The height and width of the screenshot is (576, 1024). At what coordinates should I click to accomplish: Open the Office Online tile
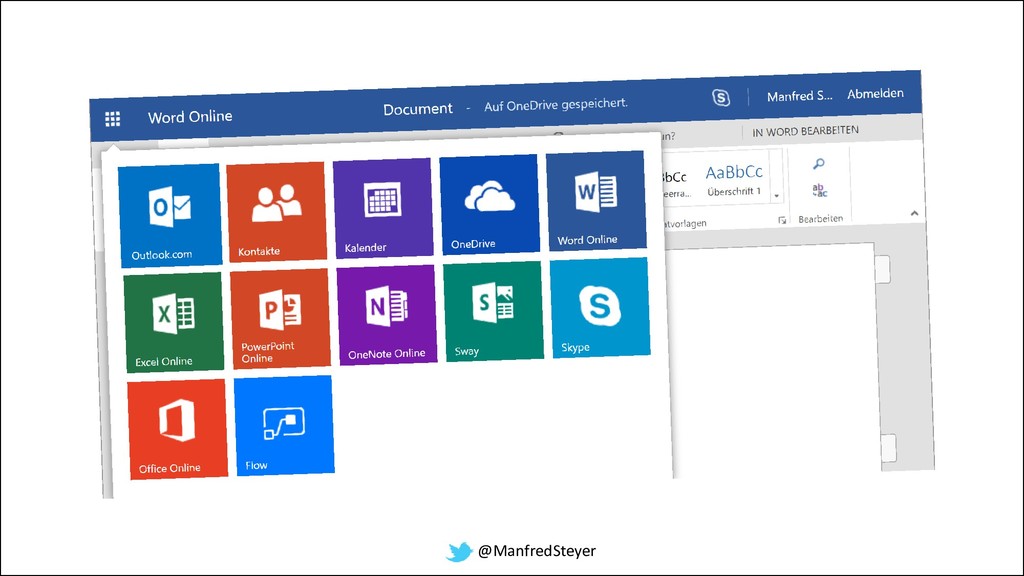click(x=178, y=428)
